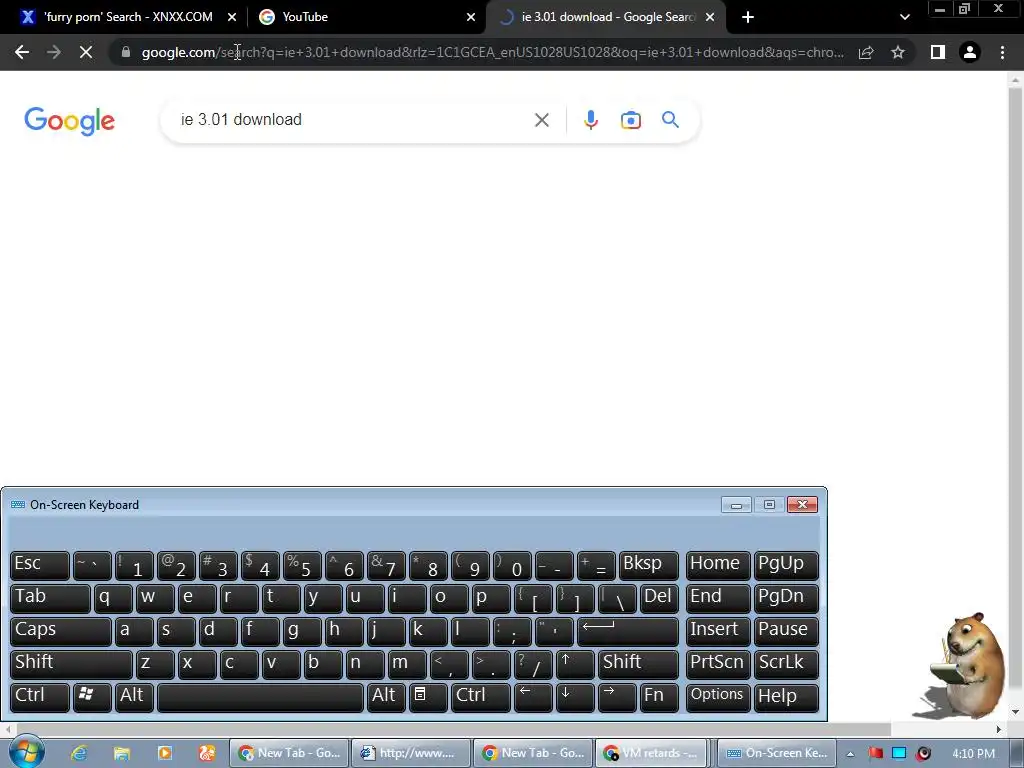Open On-Screen Keyboard Help
This screenshot has height=768, width=1024.
tap(786, 697)
